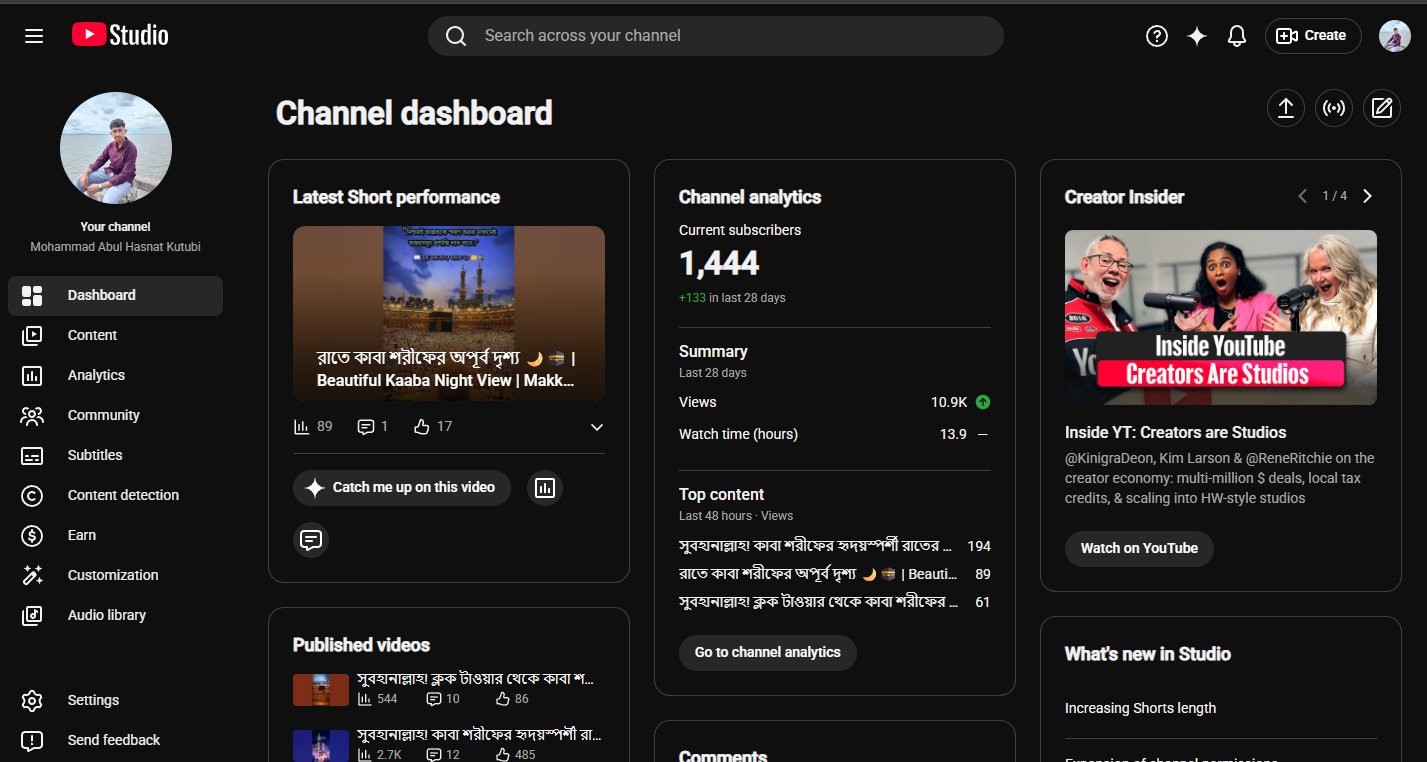Open Community in the sidebar
Screen dimensions: 1427x762
tap(115, 416)
